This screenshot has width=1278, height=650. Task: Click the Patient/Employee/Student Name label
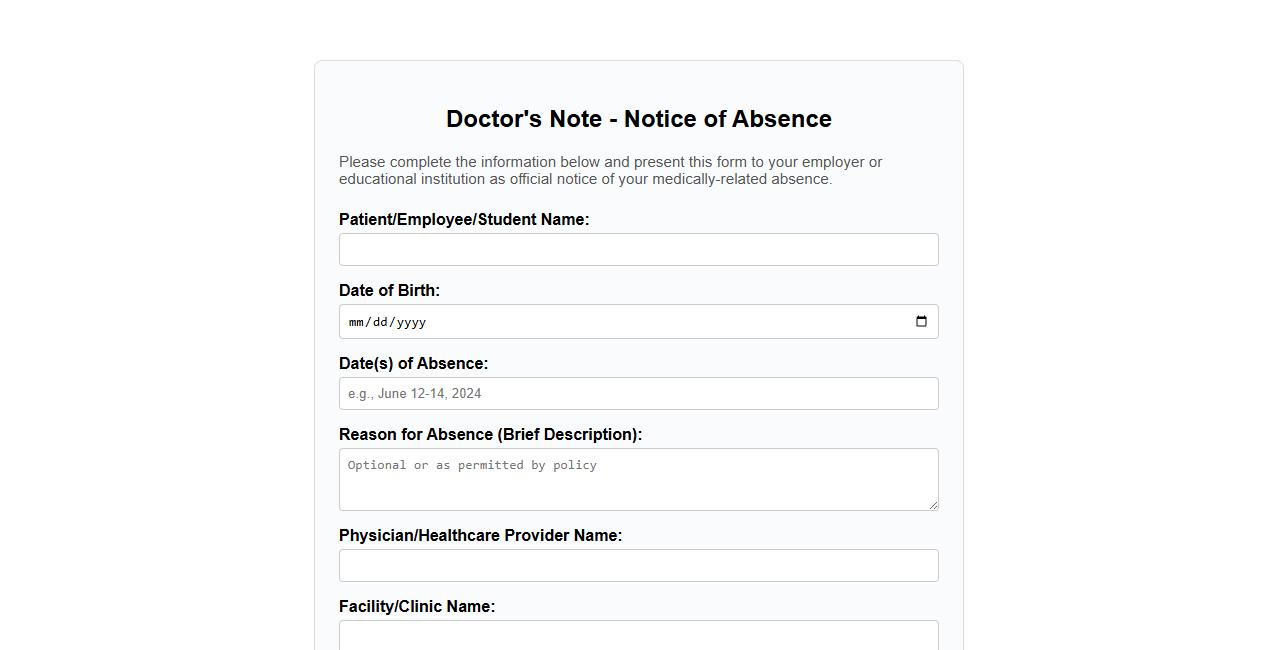click(464, 219)
